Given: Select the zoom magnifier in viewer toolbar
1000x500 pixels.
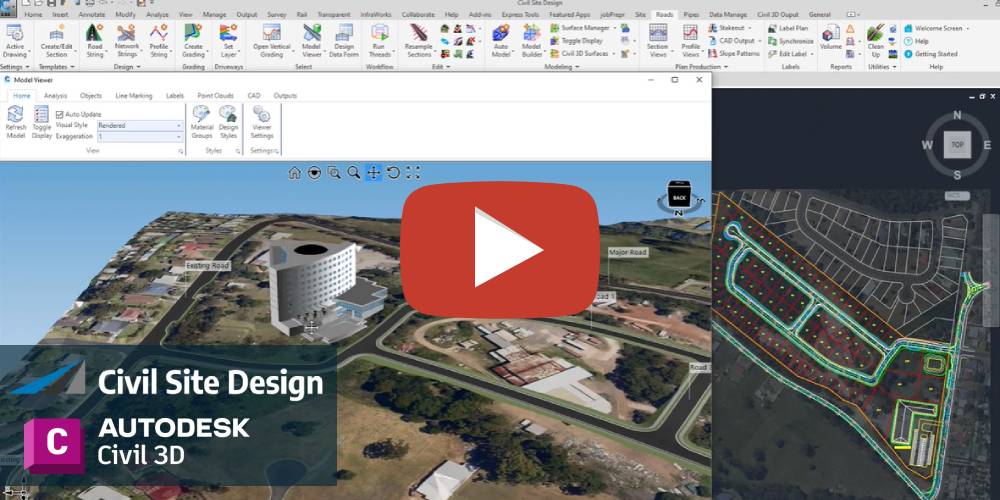Looking at the screenshot, I should coord(353,173).
